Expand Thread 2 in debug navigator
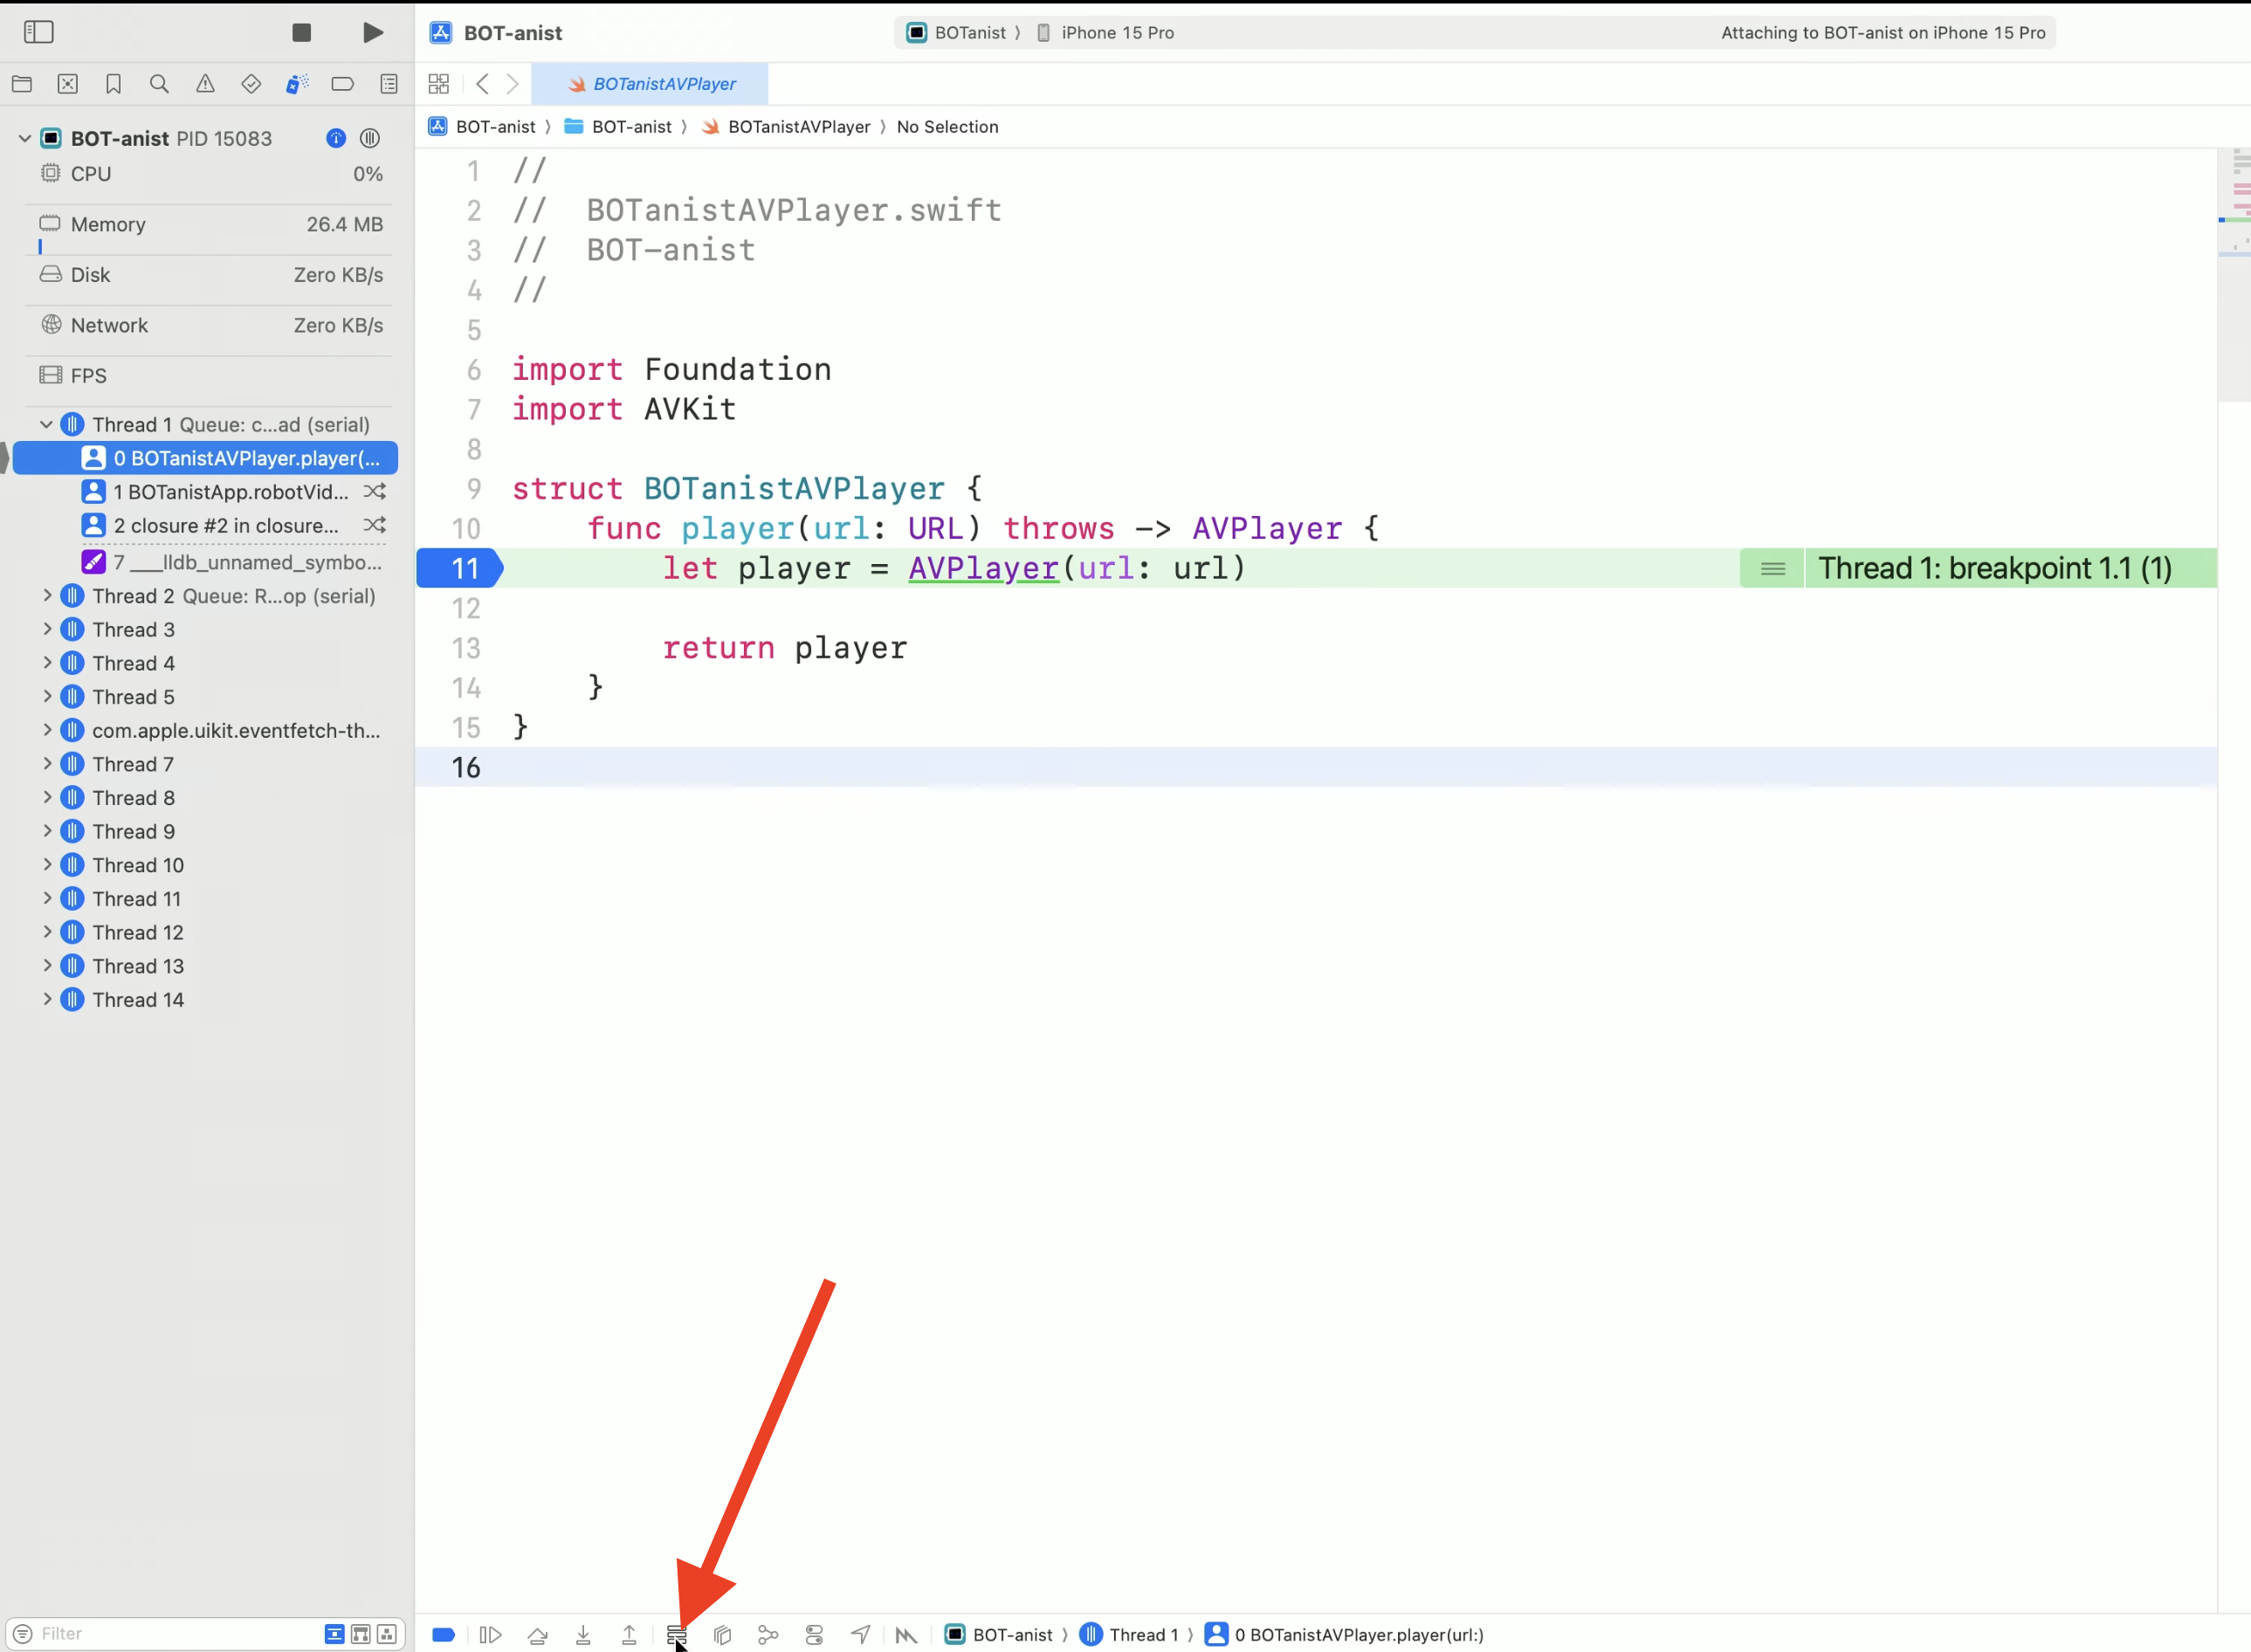 pos(47,596)
